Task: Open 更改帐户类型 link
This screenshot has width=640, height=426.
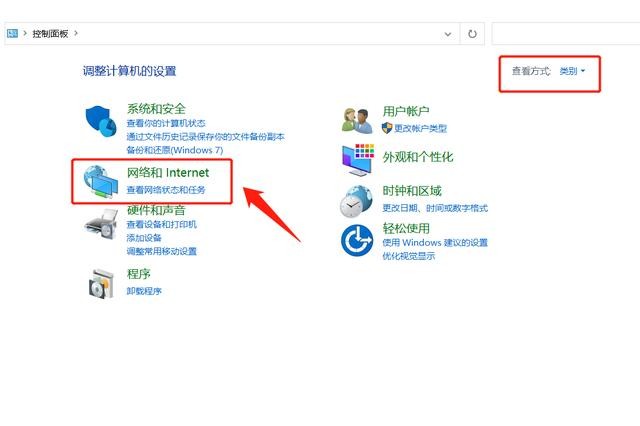Action: click(x=421, y=129)
